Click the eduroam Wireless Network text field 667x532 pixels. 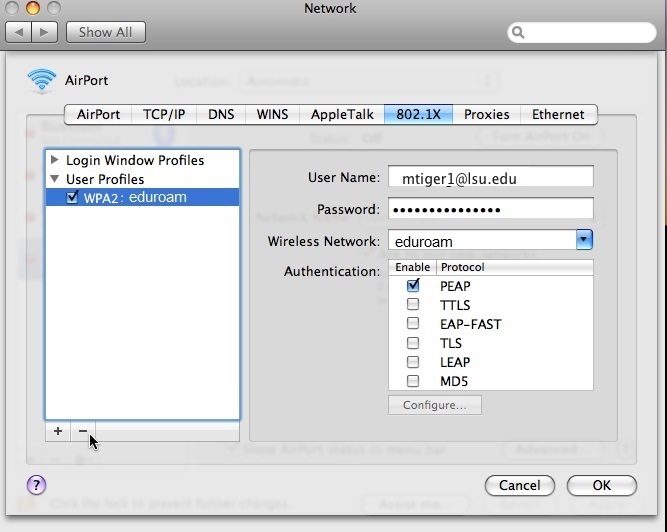click(482, 240)
